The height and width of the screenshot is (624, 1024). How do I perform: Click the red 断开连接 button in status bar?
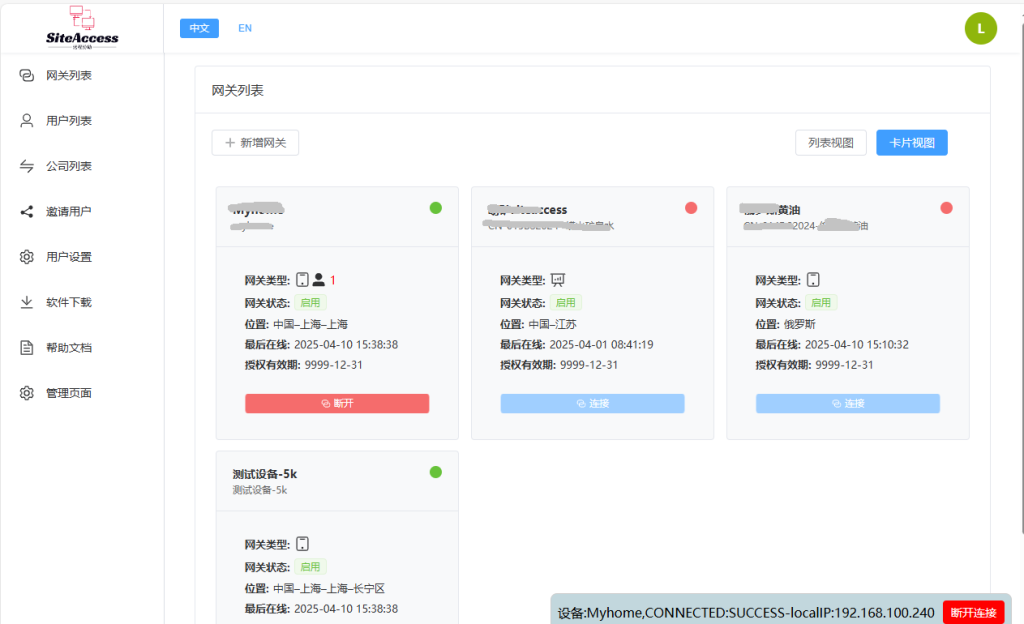[972, 612]
